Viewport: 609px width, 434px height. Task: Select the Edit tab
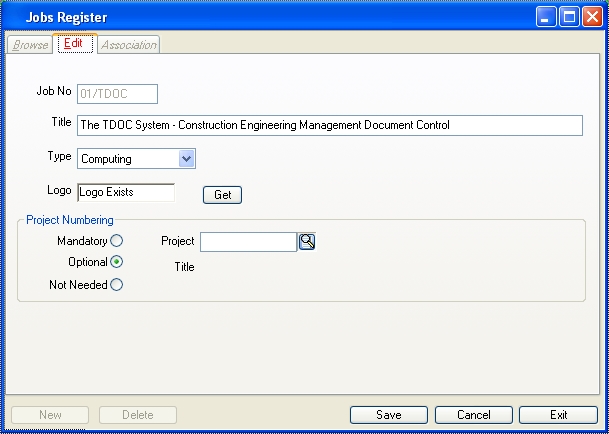pos(75,44)
